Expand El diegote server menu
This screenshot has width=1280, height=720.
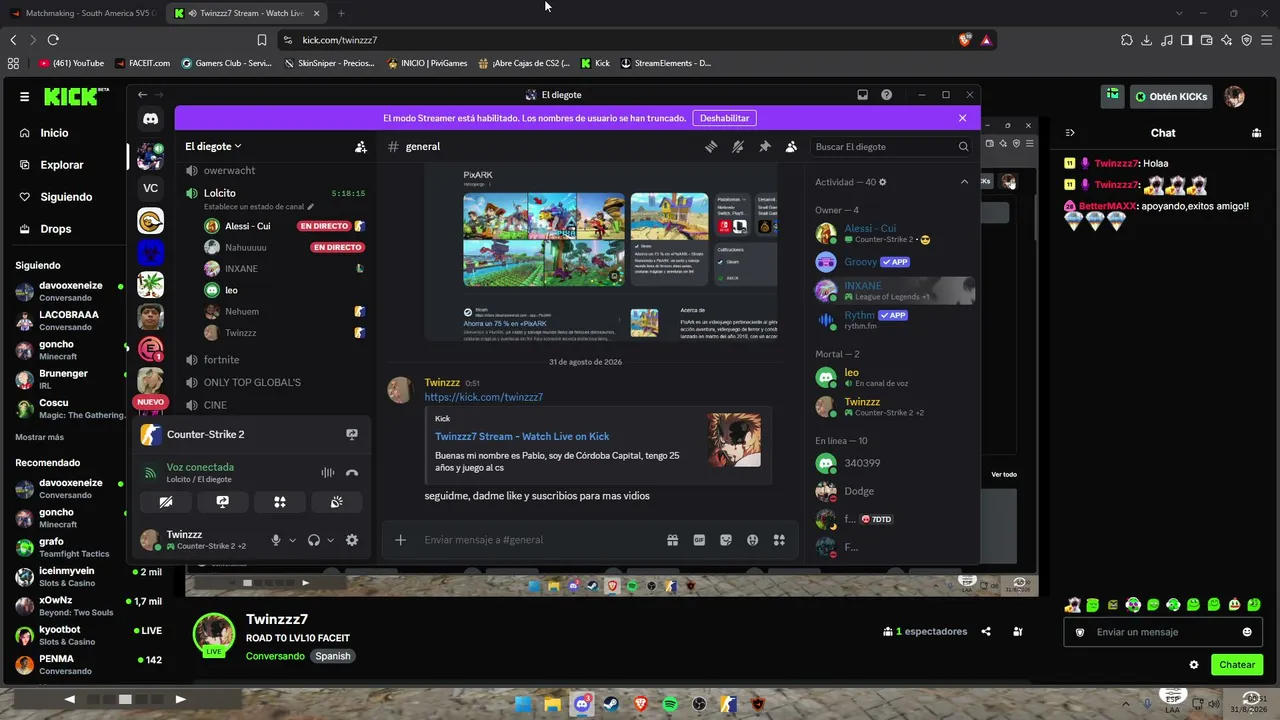tap(213, 147)
